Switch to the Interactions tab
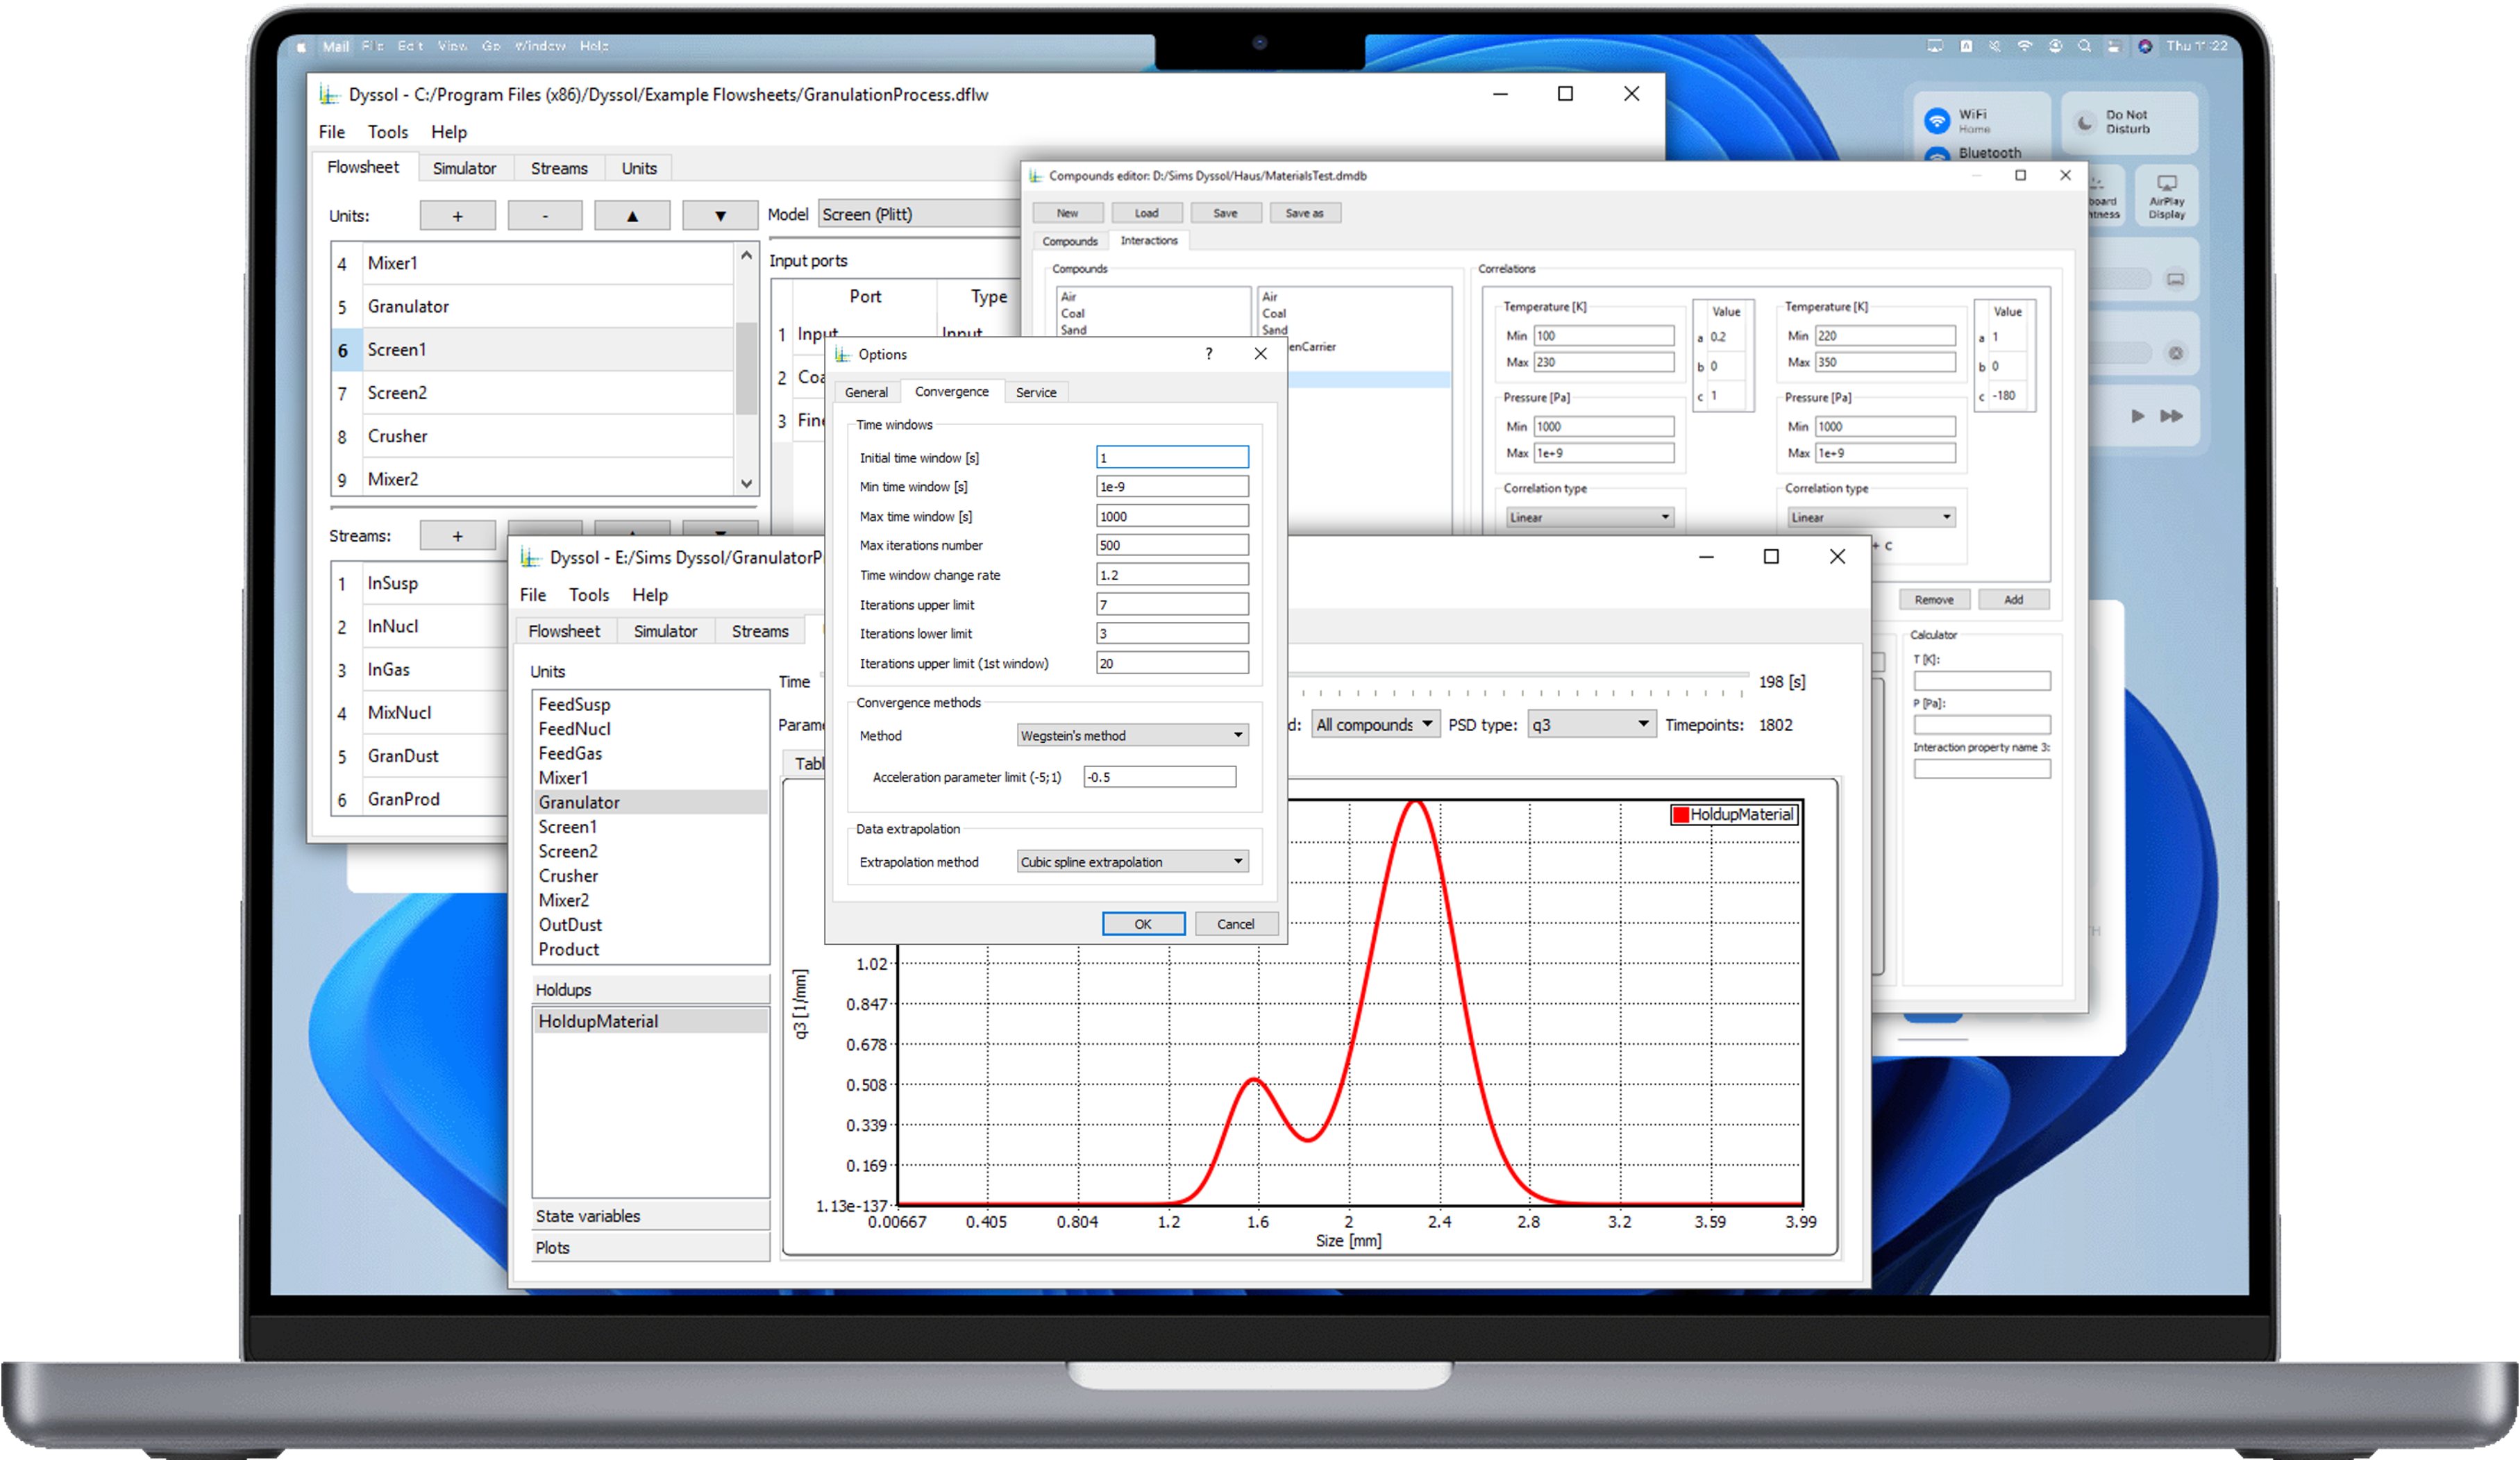The image size is (2520, 1460). click(x=1148, y=241)
